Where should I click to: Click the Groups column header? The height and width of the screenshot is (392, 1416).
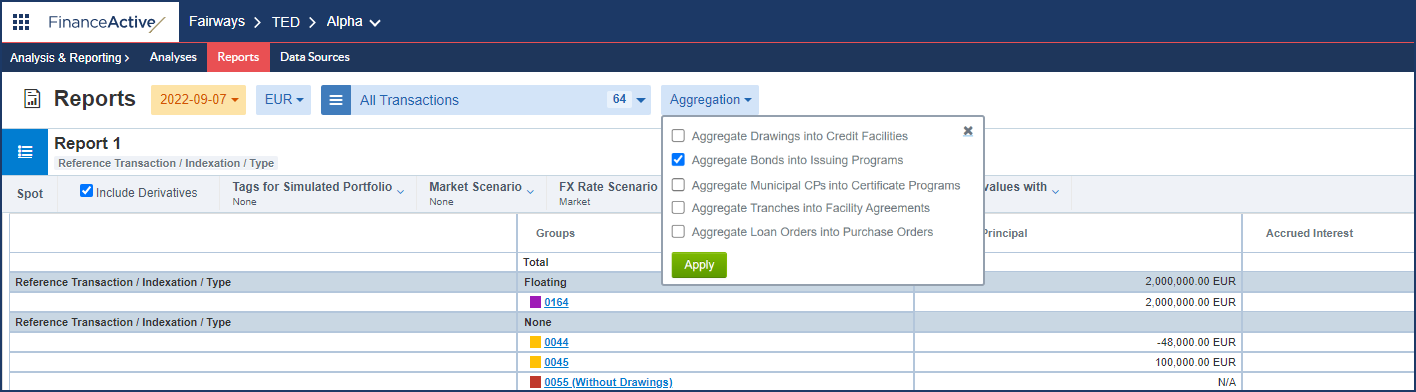coord(555,233)
